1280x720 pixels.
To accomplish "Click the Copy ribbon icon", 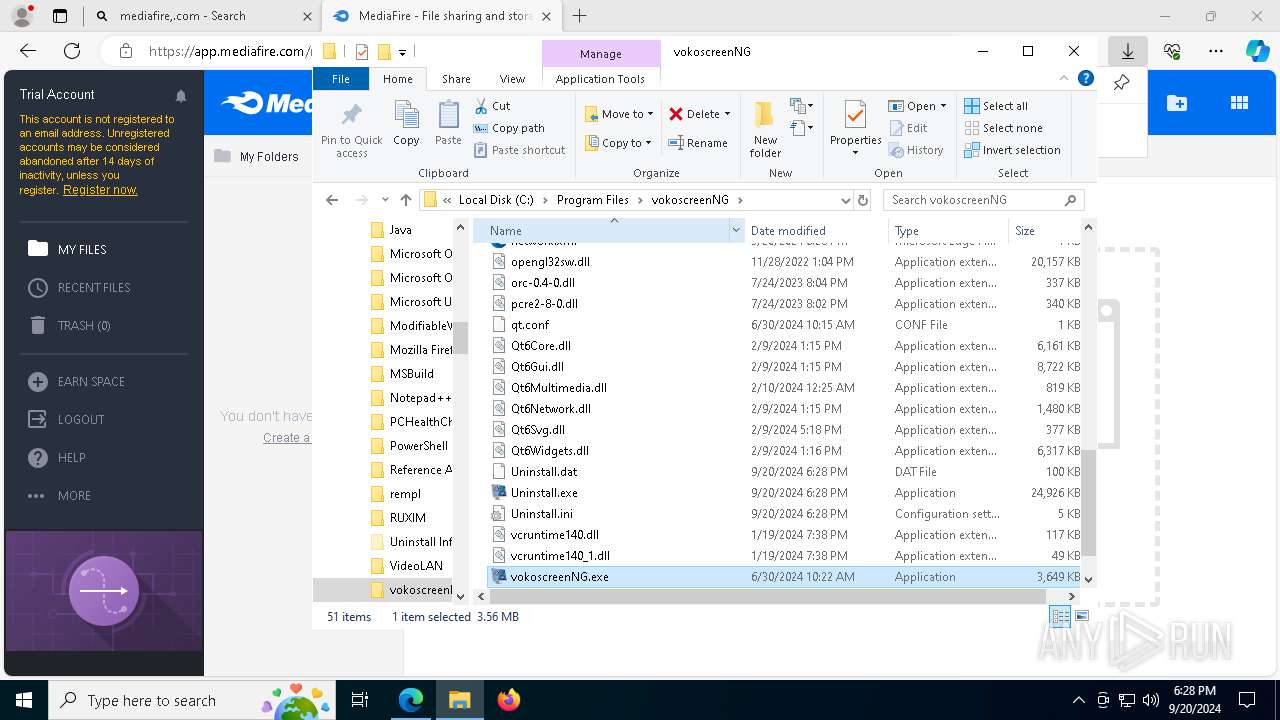I will (406, 114).
